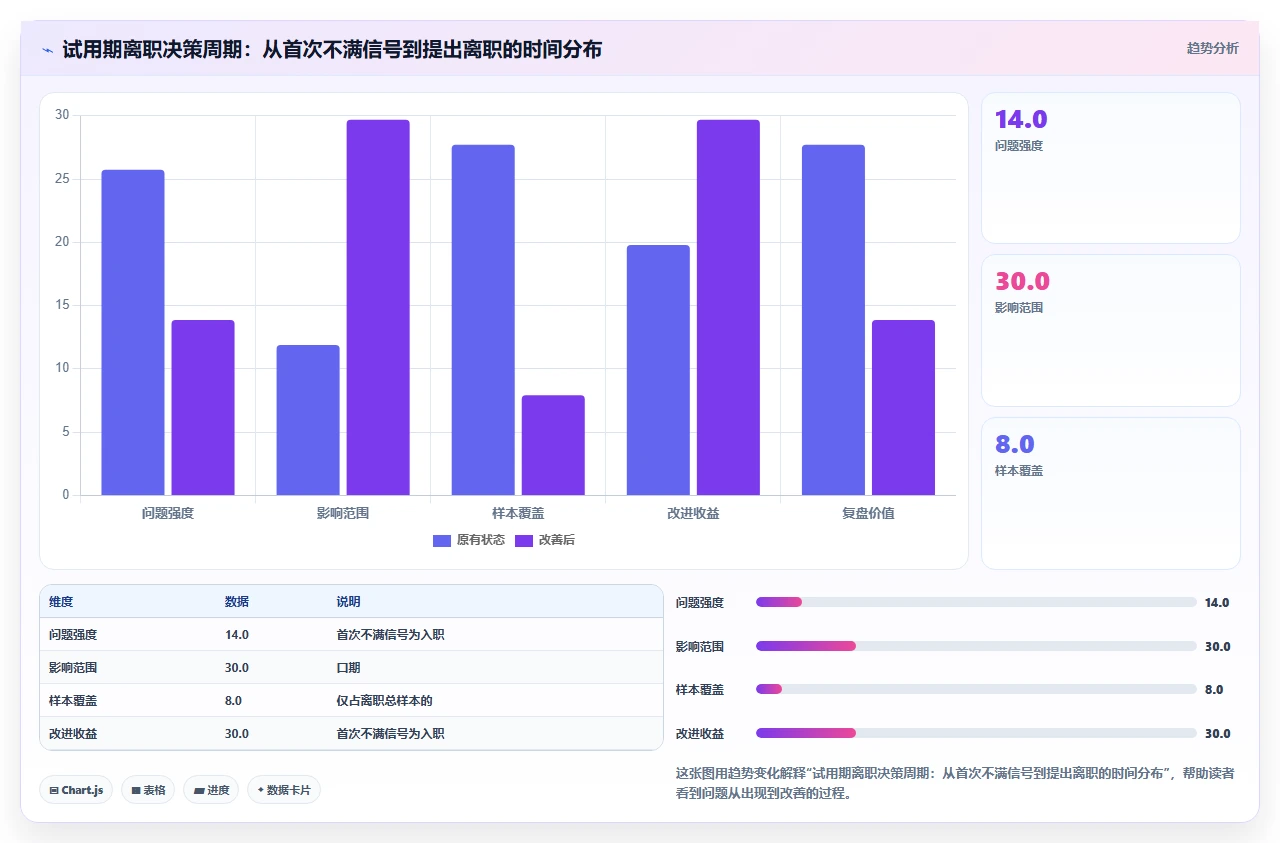Open the 14.0 问题强度 data card
This screenshot has width=1280, height=843.
[1111, 168]
